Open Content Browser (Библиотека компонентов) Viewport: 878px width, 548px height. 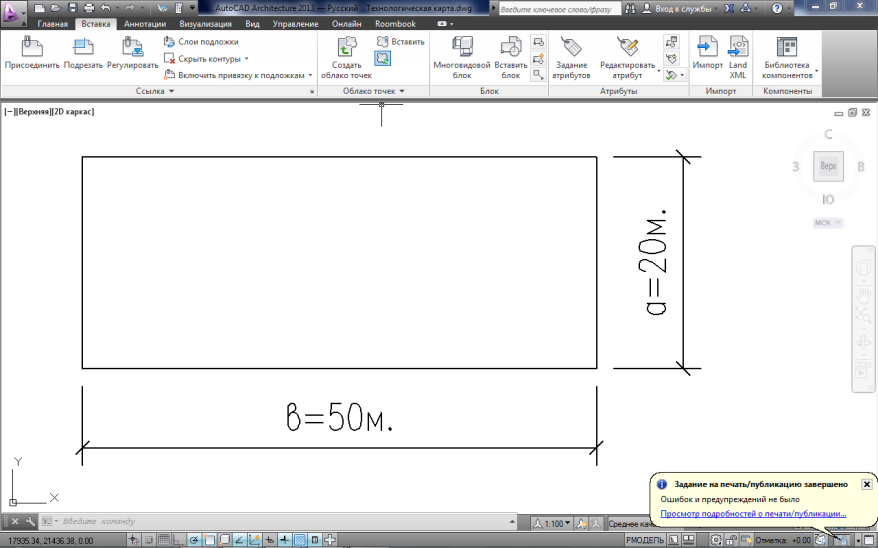787,58
